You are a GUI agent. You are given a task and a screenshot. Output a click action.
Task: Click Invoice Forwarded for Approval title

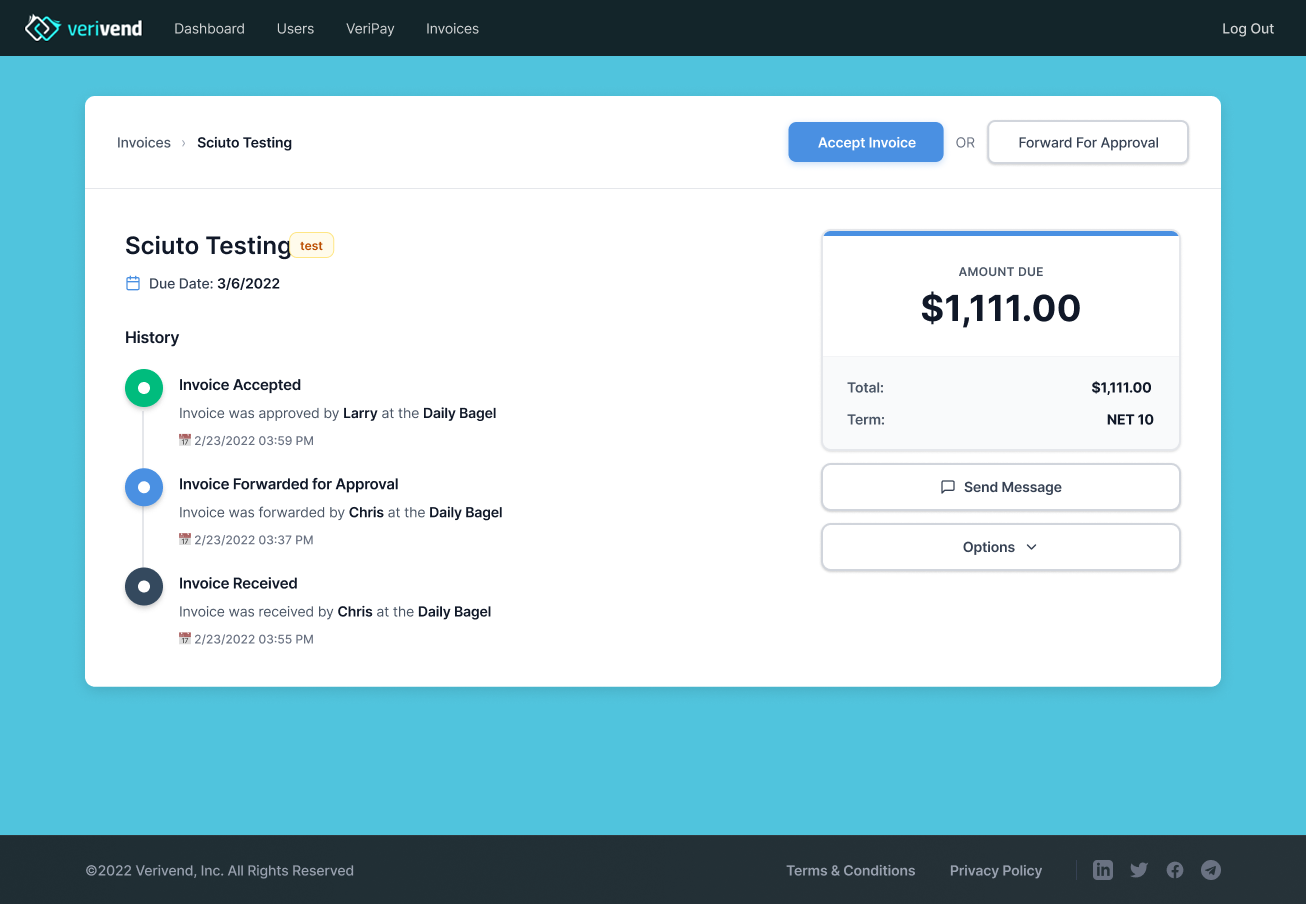point(289,484)
